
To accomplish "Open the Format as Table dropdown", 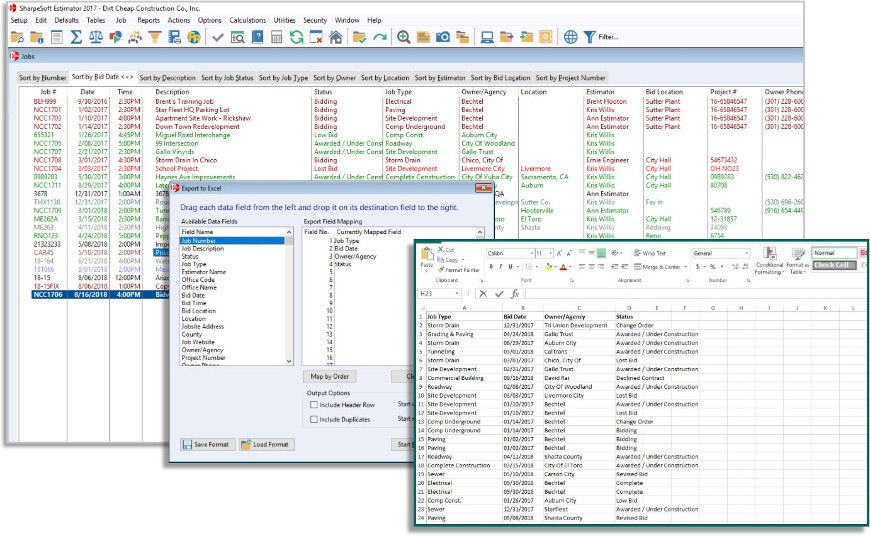I will click(x=797, y=261).
